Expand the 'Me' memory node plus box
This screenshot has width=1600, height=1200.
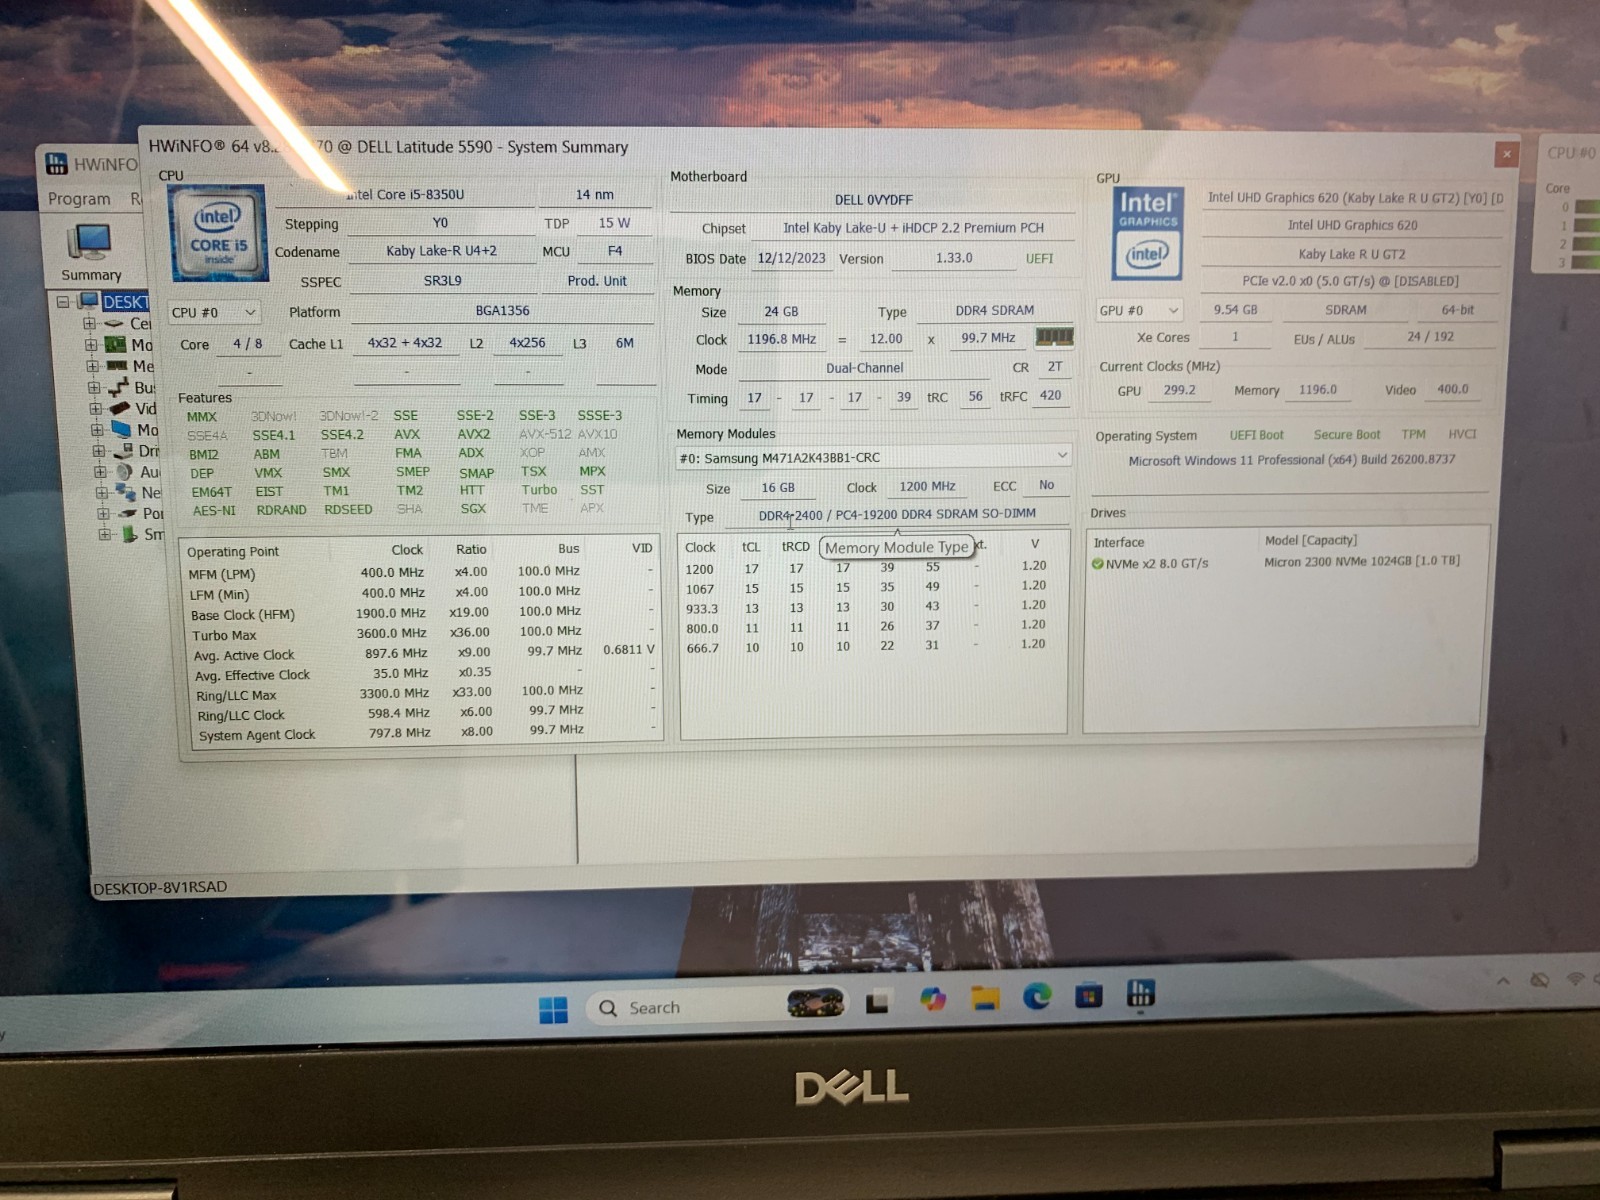point(92,366)
